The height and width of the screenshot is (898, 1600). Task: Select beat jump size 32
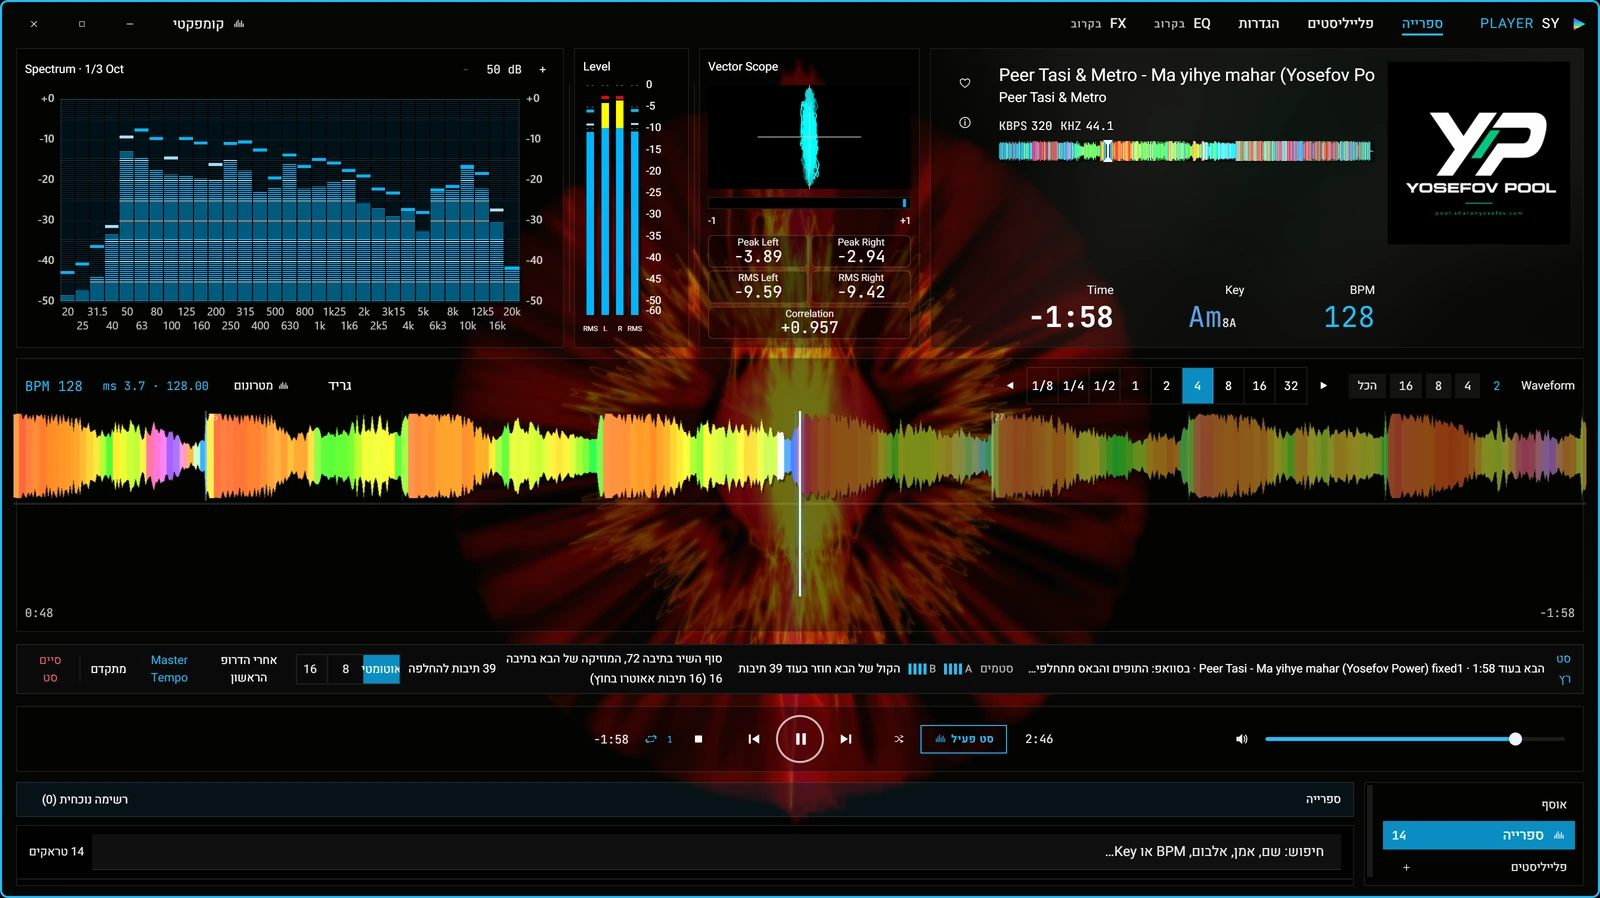[1291, 386]
